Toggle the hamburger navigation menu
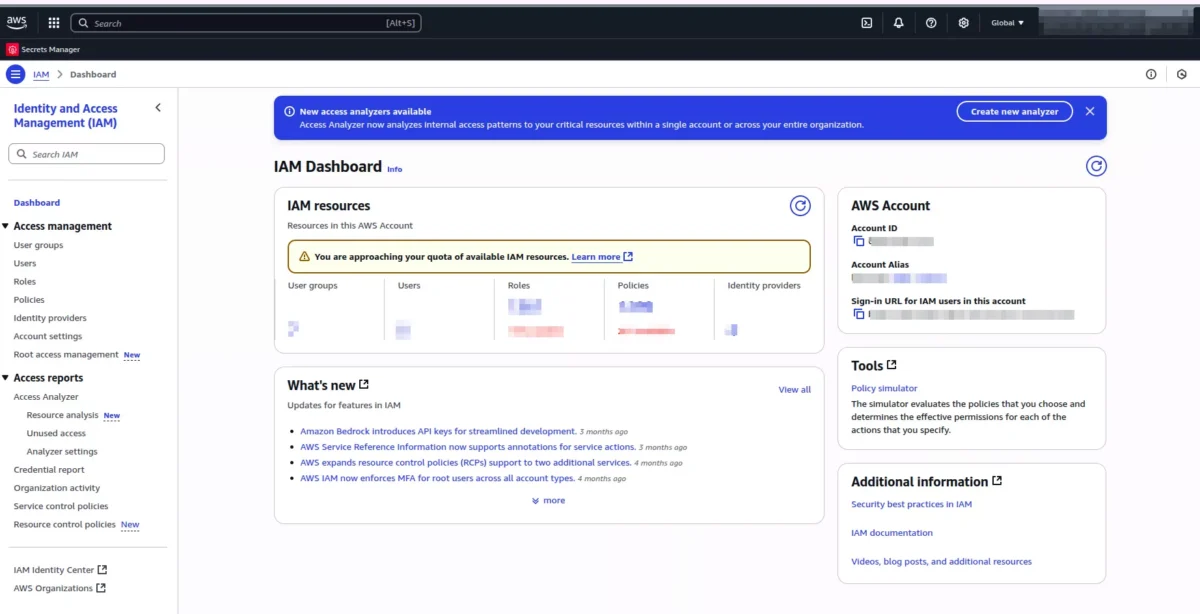Viewport: 1200px width, 614px height. [15, 74]
